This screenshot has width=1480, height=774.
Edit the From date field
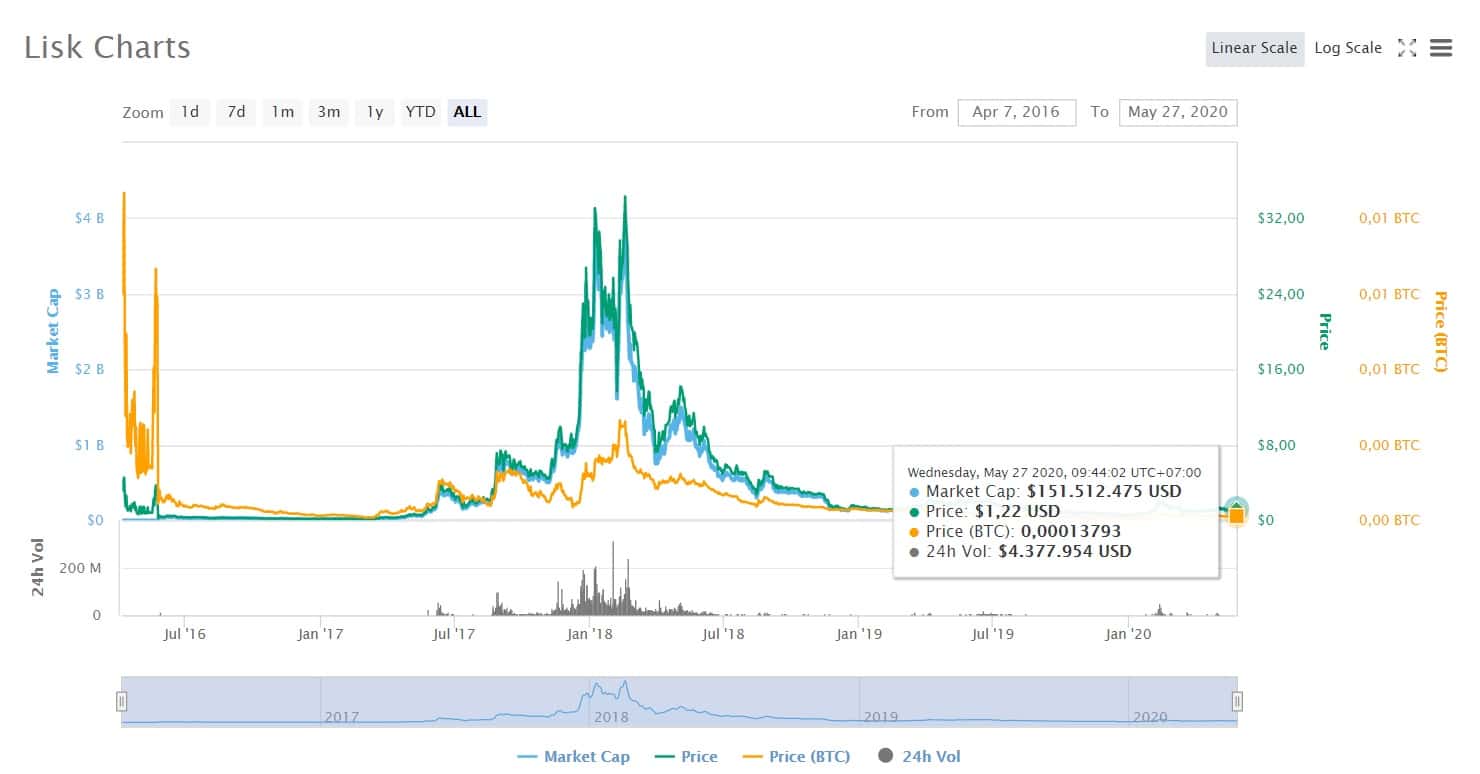point(1016,112)
